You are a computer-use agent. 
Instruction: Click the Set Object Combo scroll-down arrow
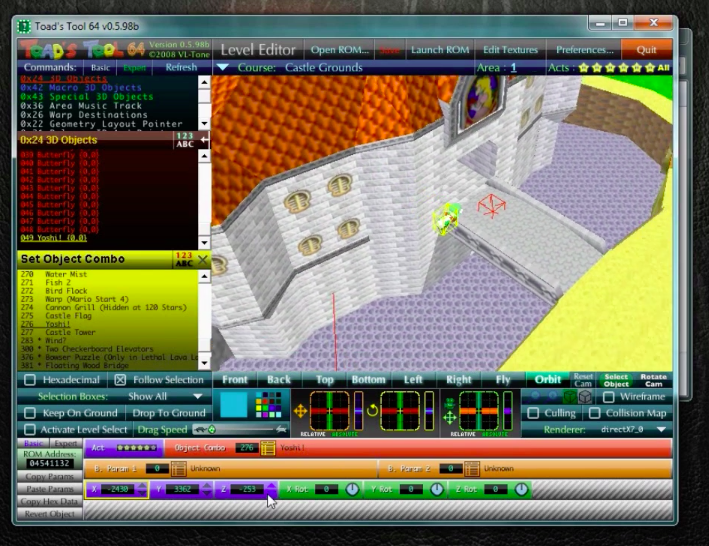pyautogui.click(x=204, y=363)
